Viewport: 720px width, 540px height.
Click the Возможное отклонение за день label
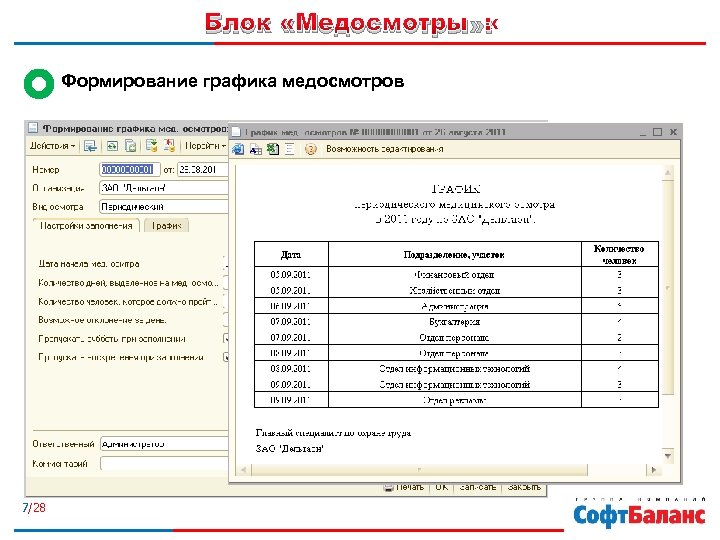pyautogui.click(x=102, y=320)
